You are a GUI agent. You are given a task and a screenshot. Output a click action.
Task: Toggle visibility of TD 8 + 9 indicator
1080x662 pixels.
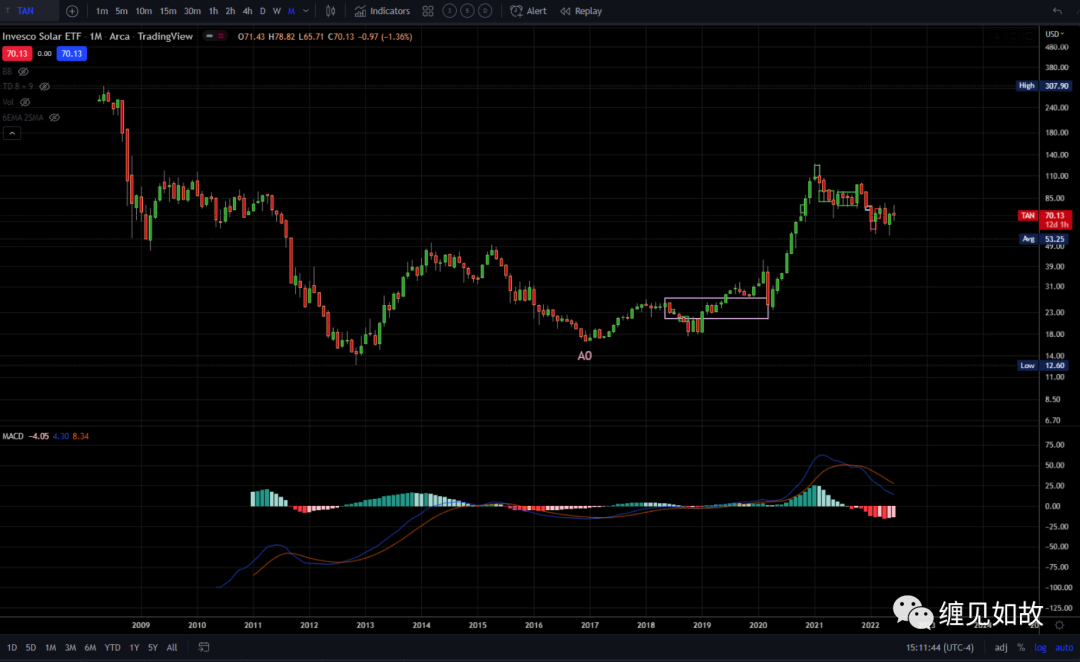tap(45, 87)
